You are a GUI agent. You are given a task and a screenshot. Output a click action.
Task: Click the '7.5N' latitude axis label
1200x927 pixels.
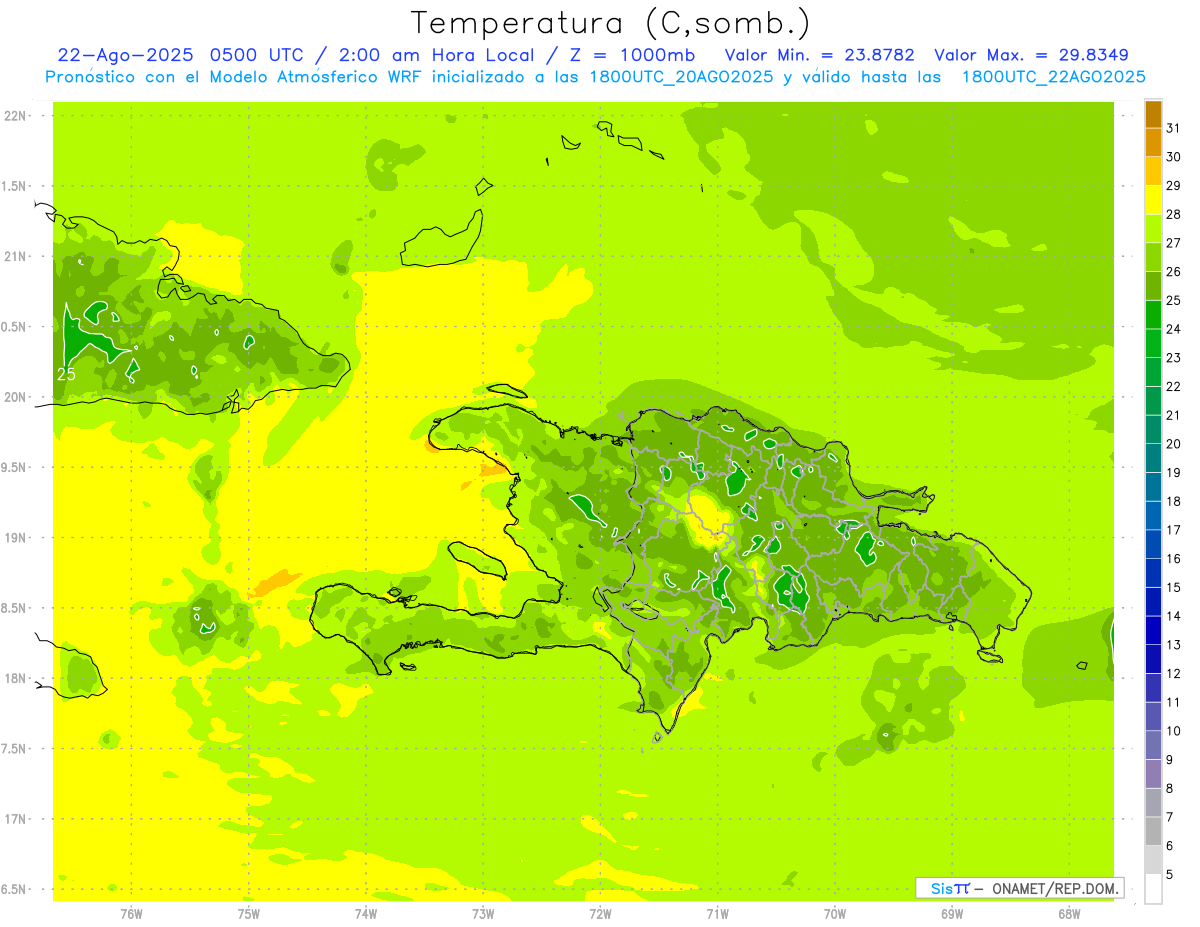[x=15, y=748]
